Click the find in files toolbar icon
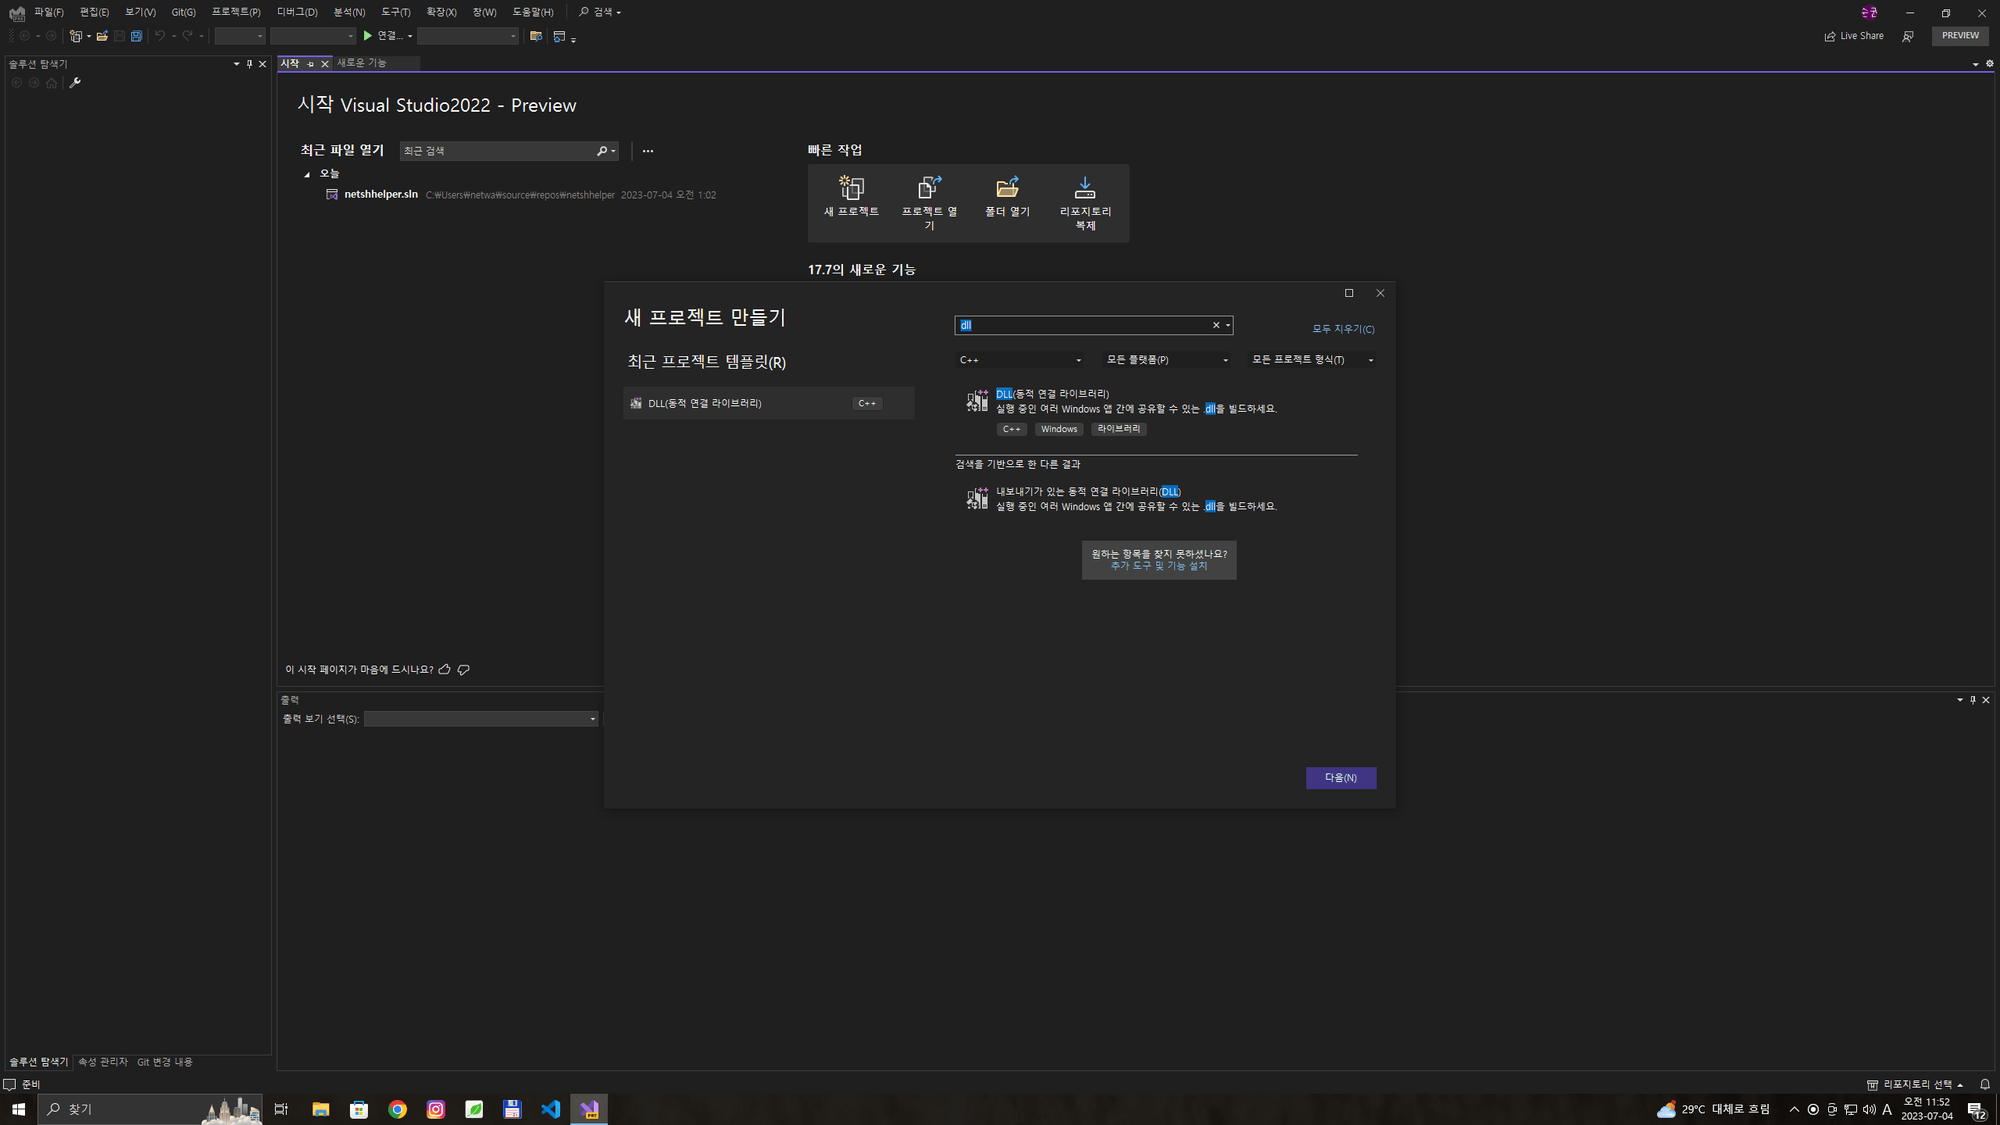The width and height of the screenshot is (2000, 1125). pyautogui.click(x=536, y=36)
